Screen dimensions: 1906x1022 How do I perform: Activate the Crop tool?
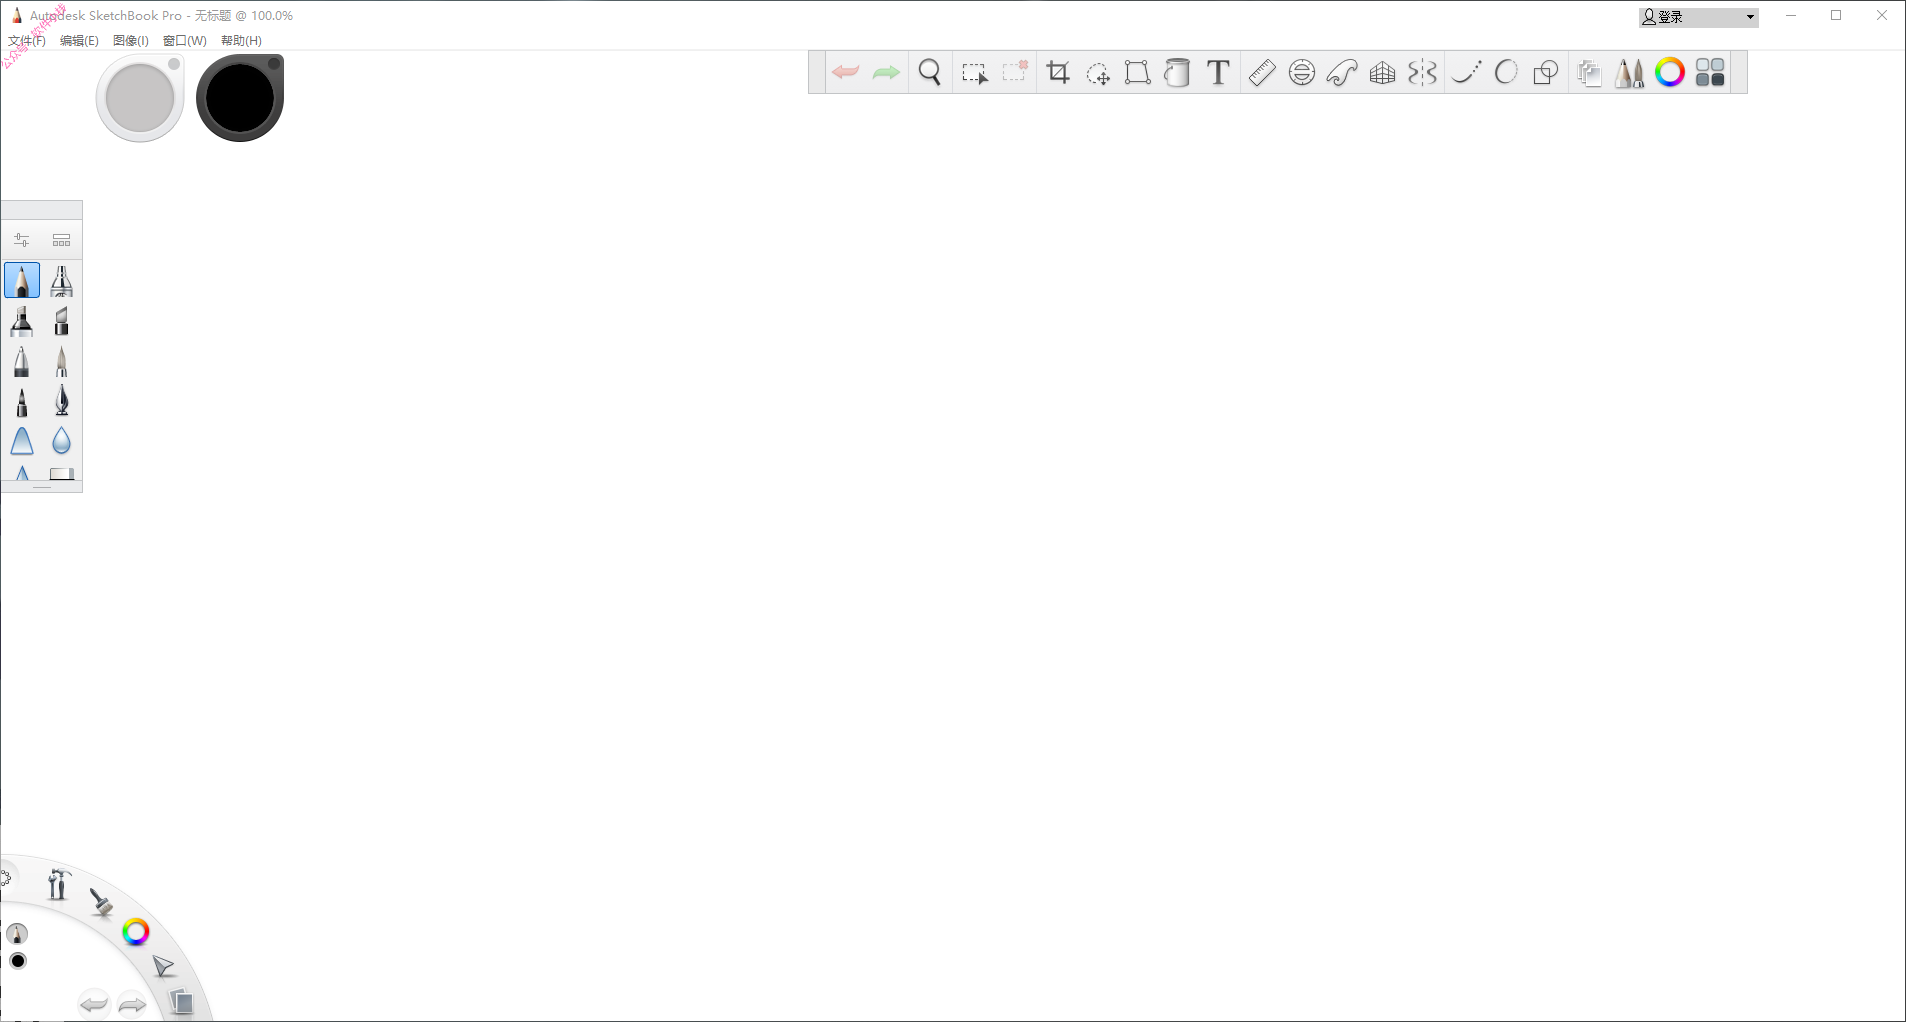coord(1058,72)
